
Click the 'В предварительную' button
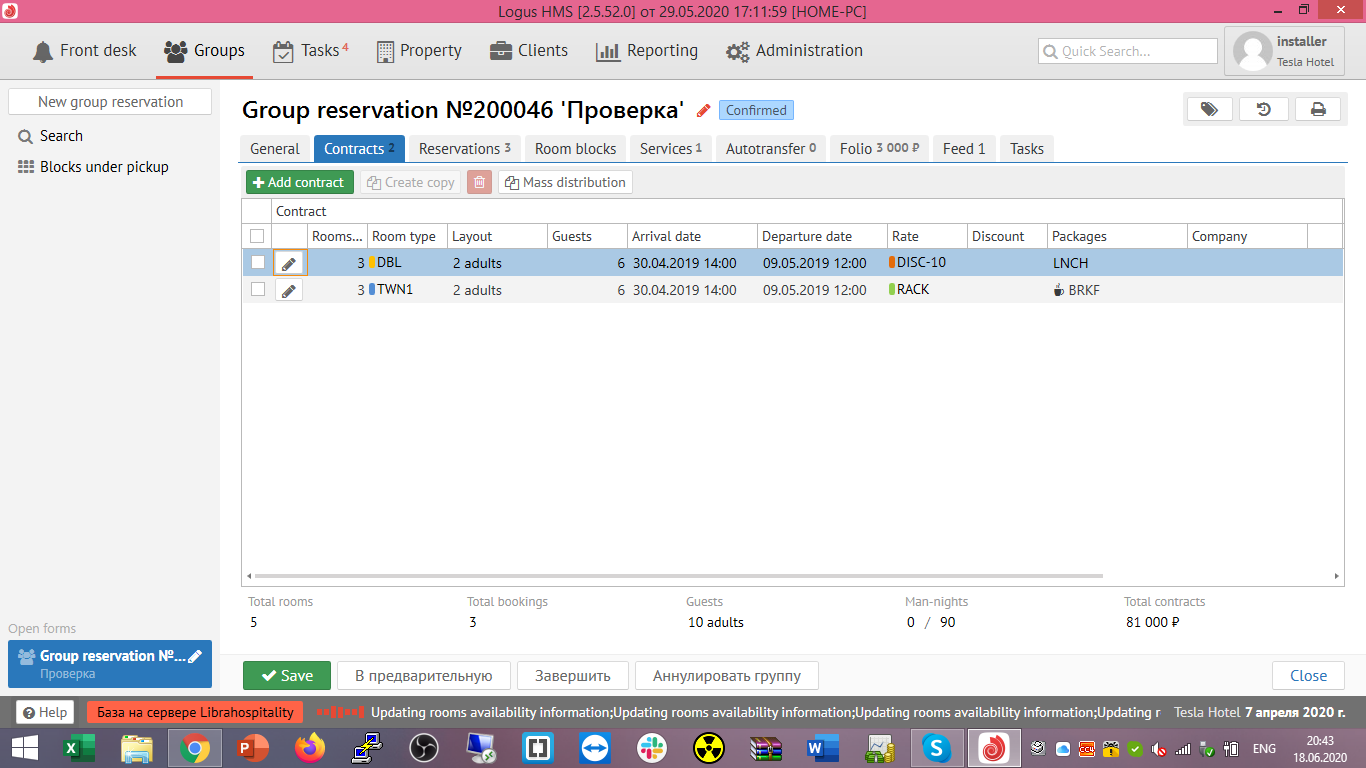coord(424,676)
